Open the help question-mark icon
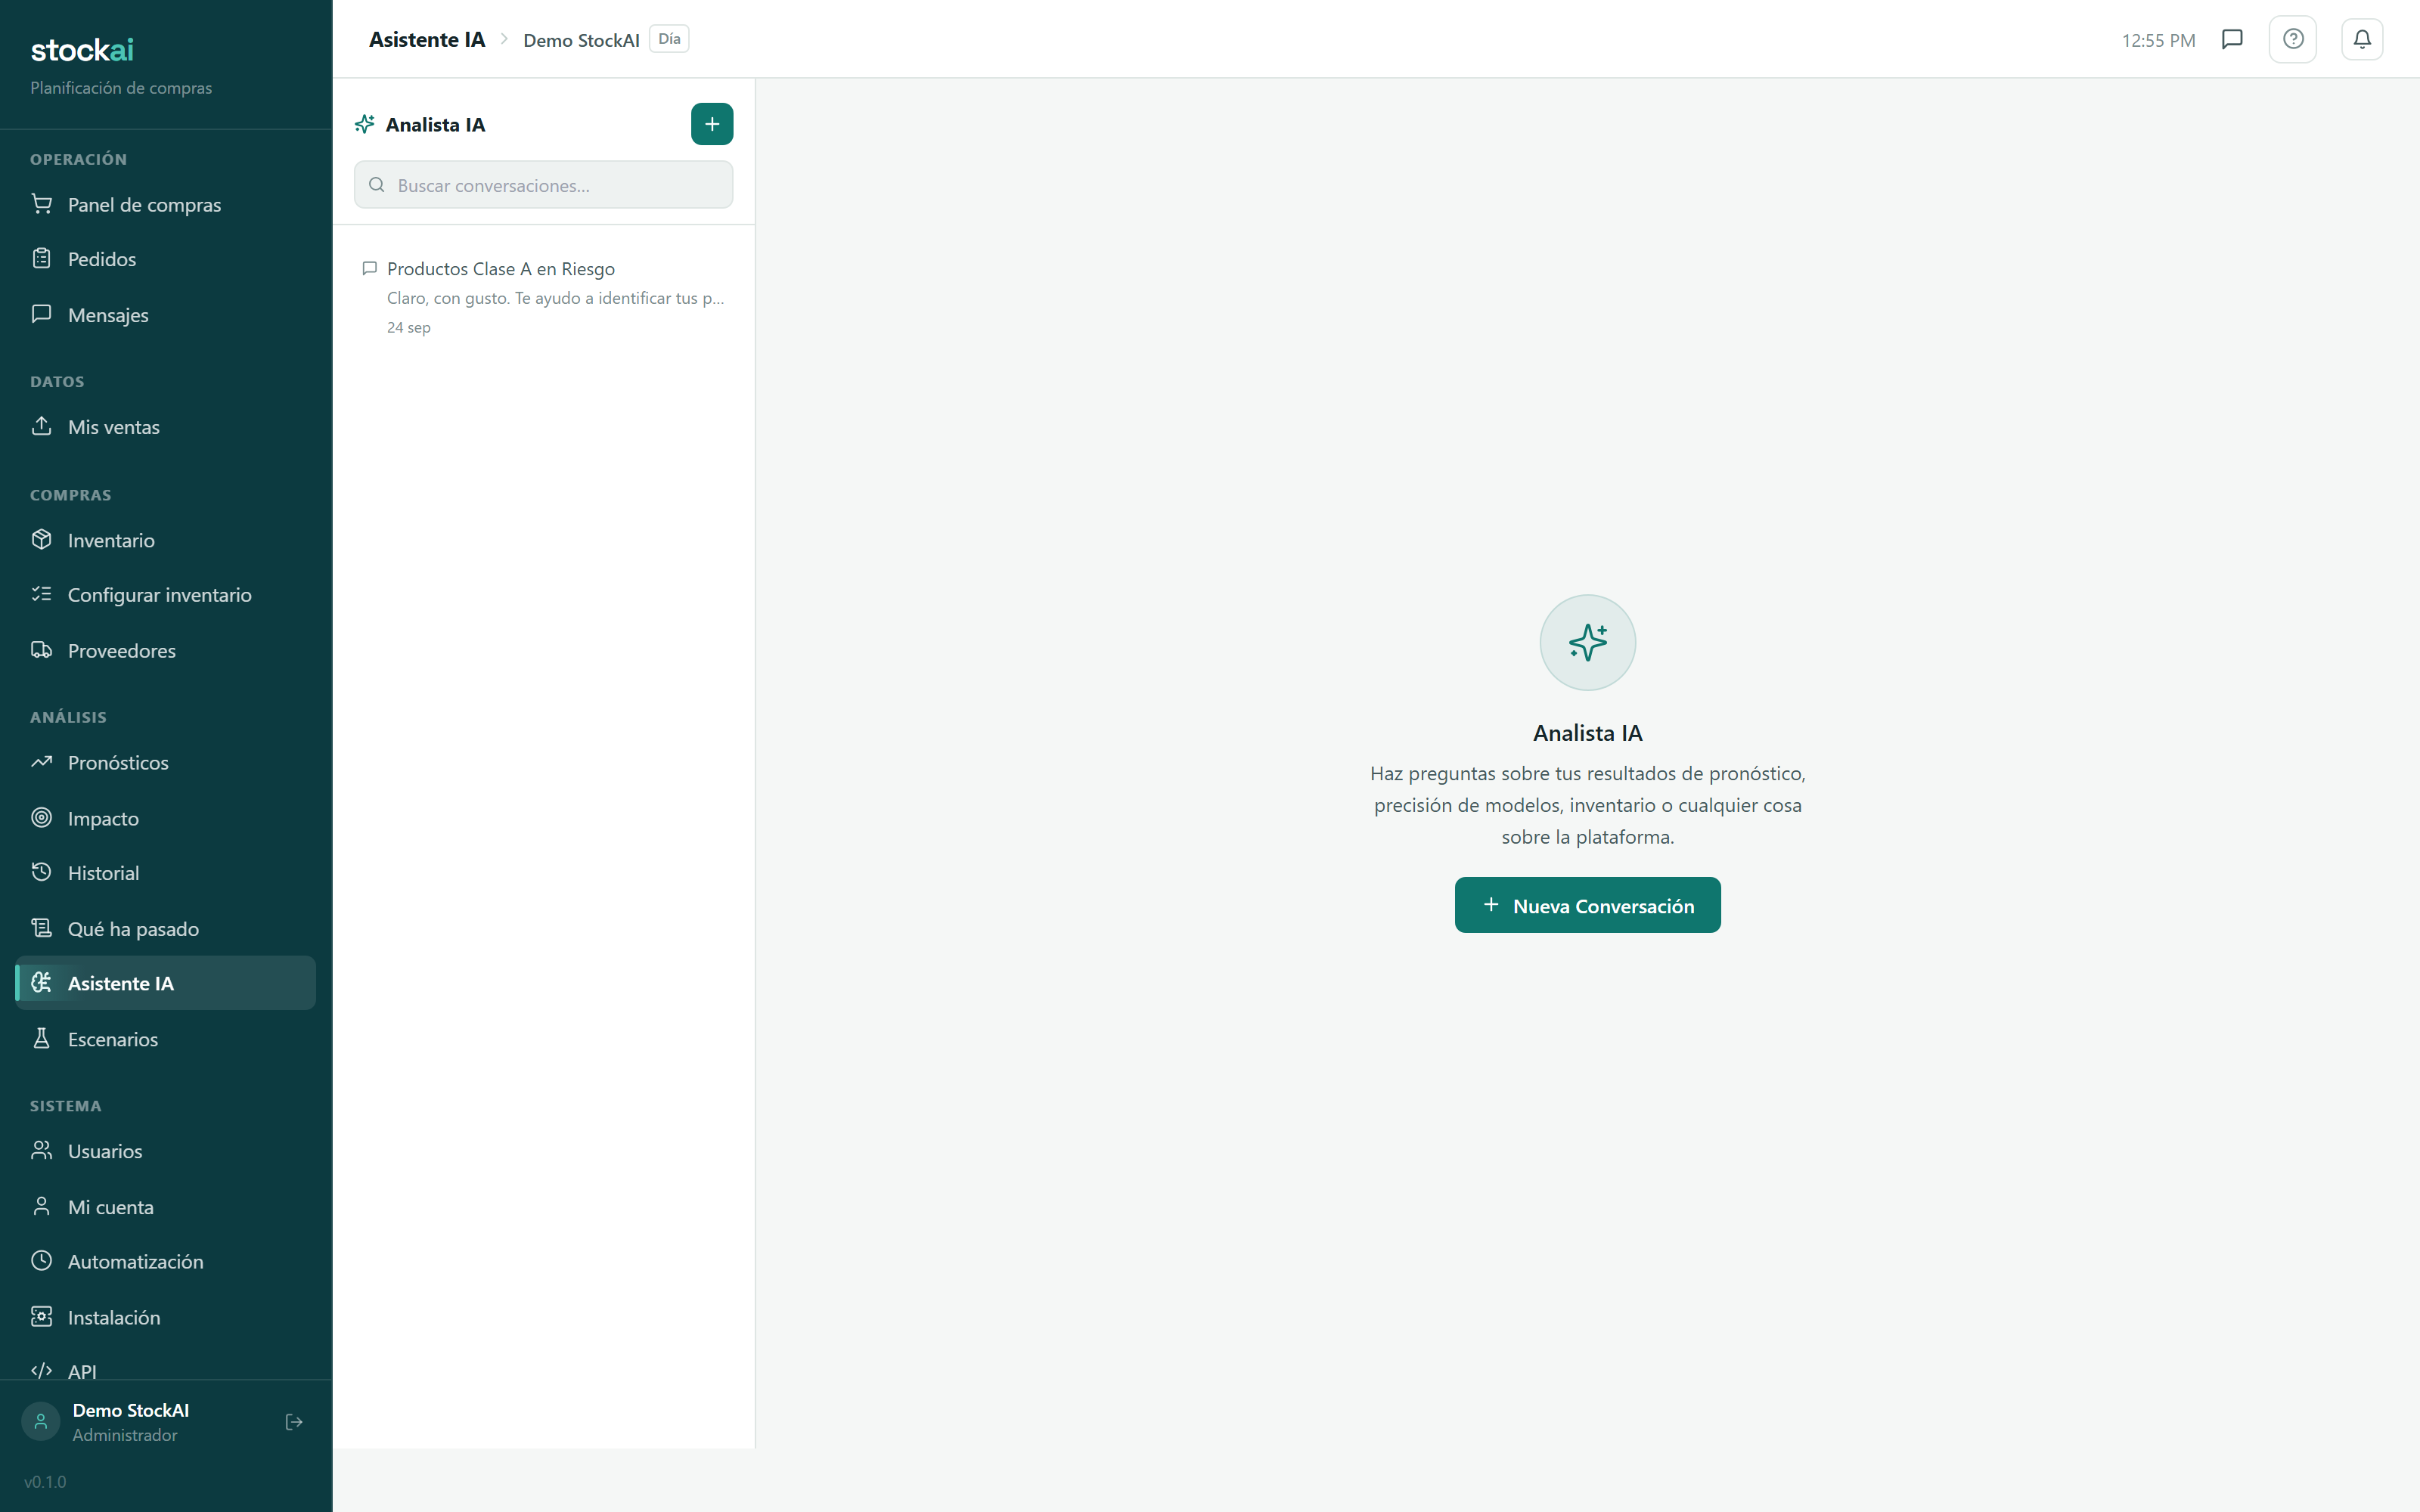The width and height of the screenshot is (2420, 1512). click(x=2293, y=39)
